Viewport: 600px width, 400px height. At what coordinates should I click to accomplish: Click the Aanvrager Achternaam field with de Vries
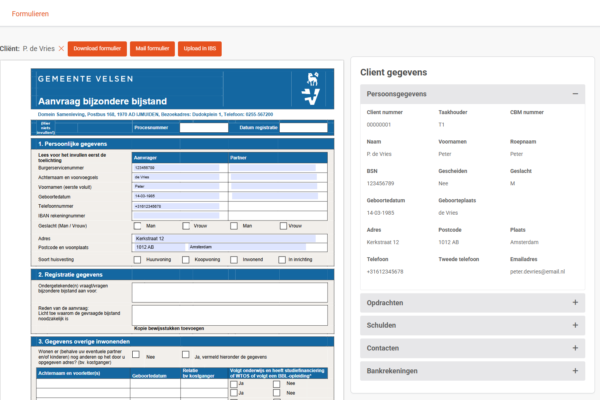coord(176,177)
